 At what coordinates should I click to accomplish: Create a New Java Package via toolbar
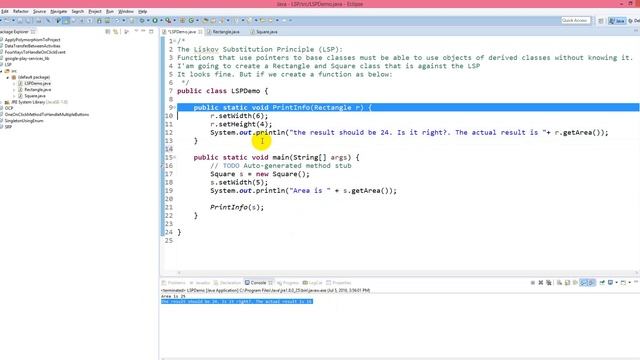182,20
